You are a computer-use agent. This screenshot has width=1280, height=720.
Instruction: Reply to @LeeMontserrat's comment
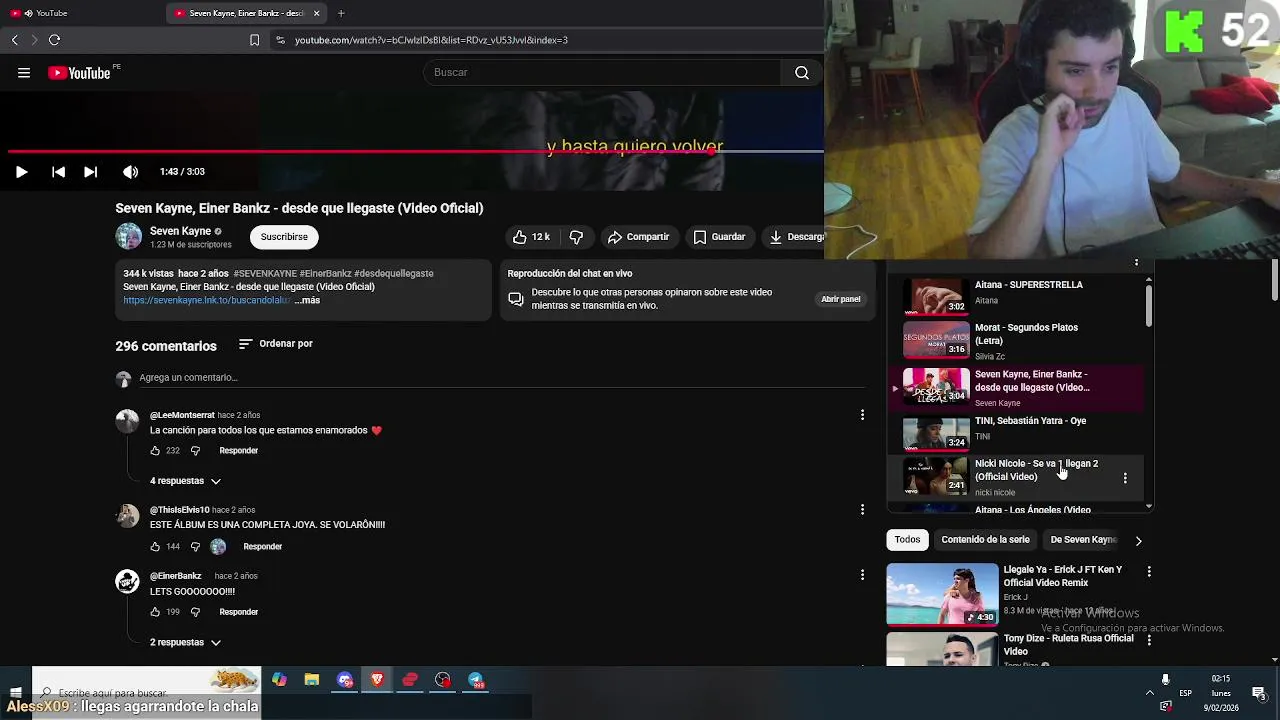point(238,451)
